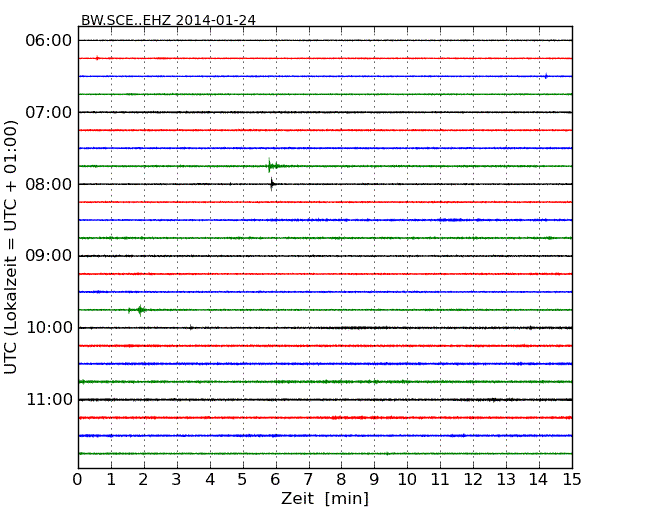Click the small blue spike near minute 14
The height and width of the screenshot is (520, 650).
click(546, 76)
